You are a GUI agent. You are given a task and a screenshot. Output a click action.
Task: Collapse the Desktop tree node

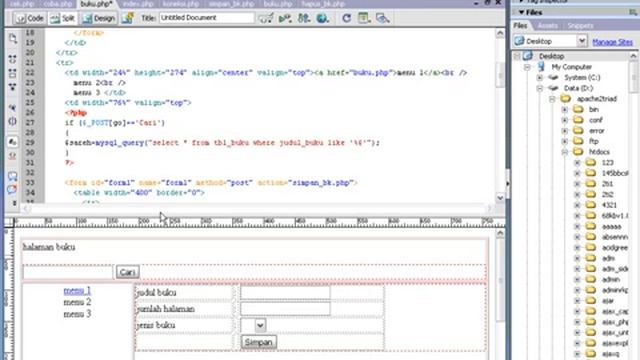point(517,56)
